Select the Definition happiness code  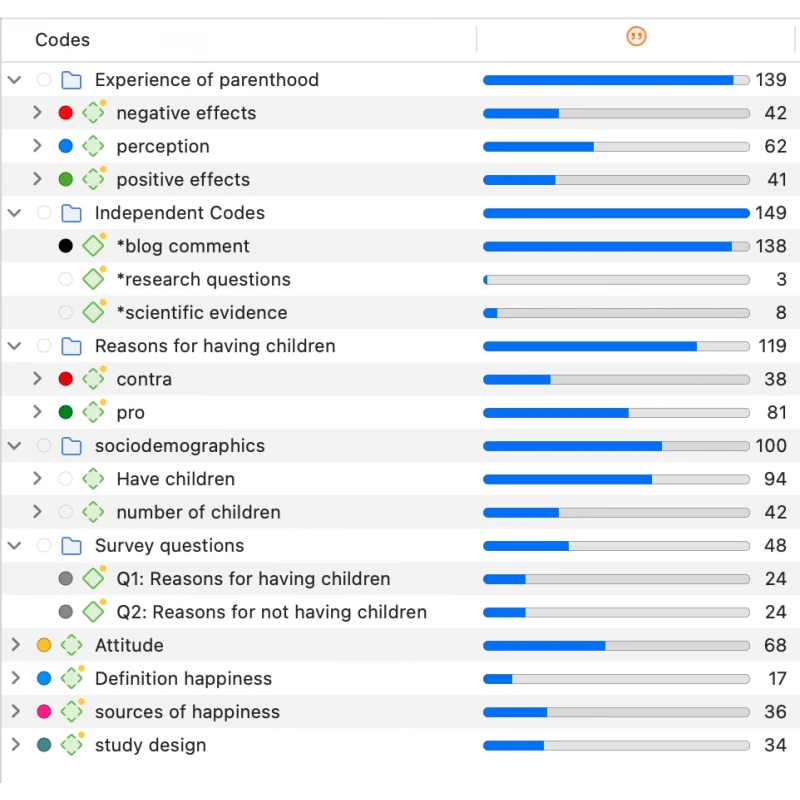coord(183,679)
